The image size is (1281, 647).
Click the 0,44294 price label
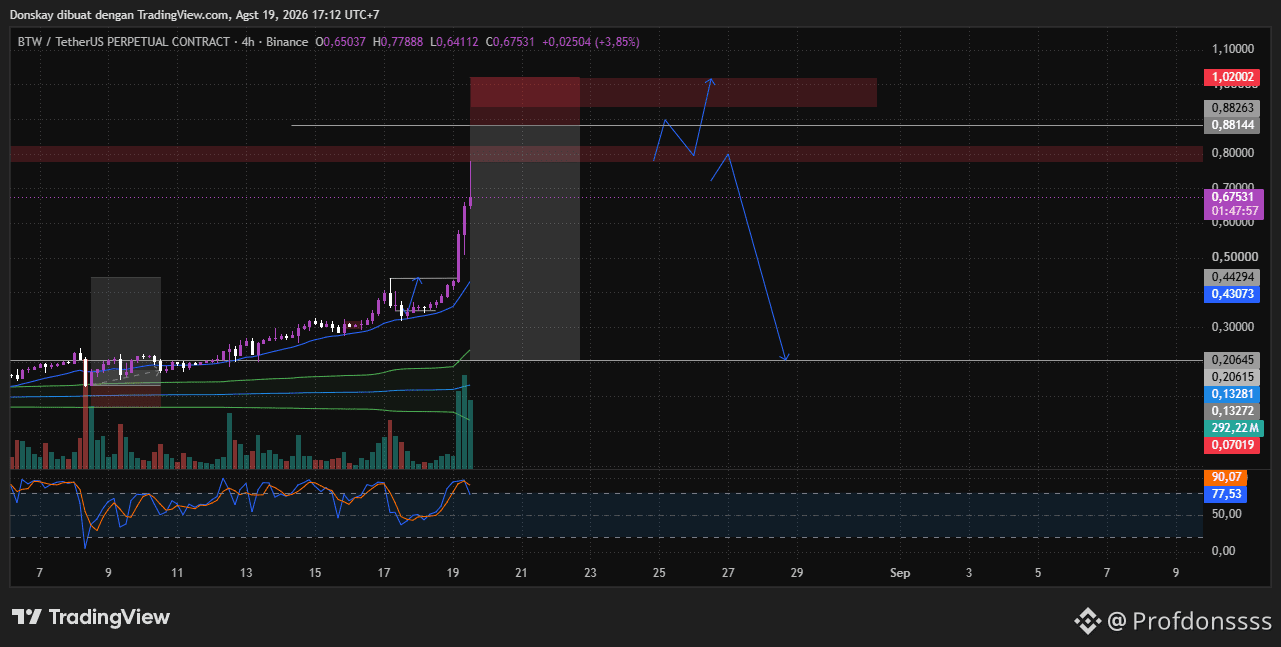(1233, 277)
